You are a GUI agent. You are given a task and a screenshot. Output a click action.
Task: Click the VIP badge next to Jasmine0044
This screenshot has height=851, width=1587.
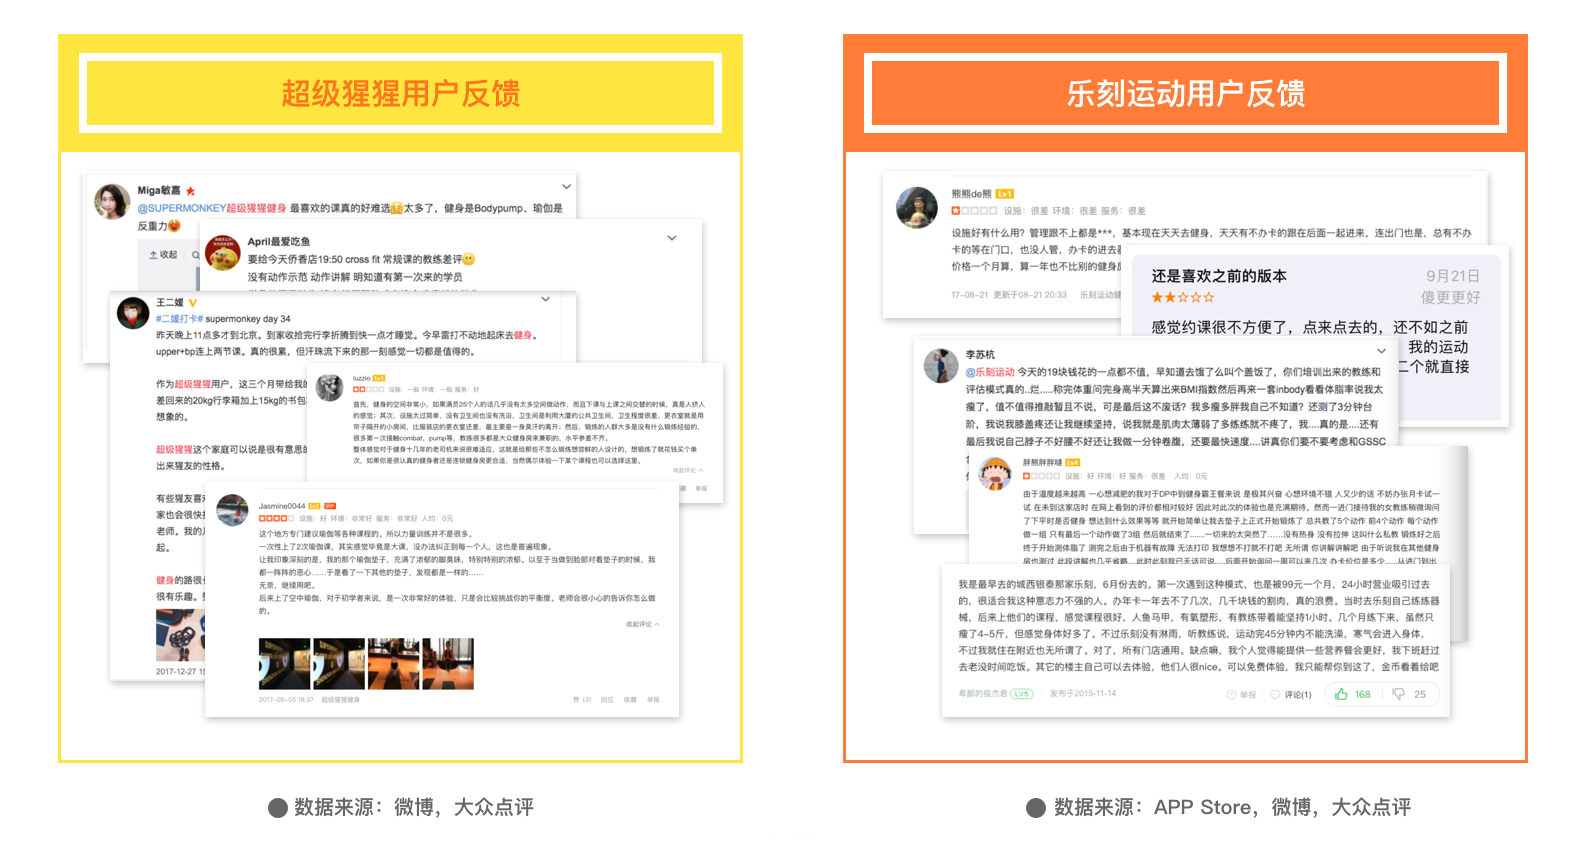tap(330, 506)
